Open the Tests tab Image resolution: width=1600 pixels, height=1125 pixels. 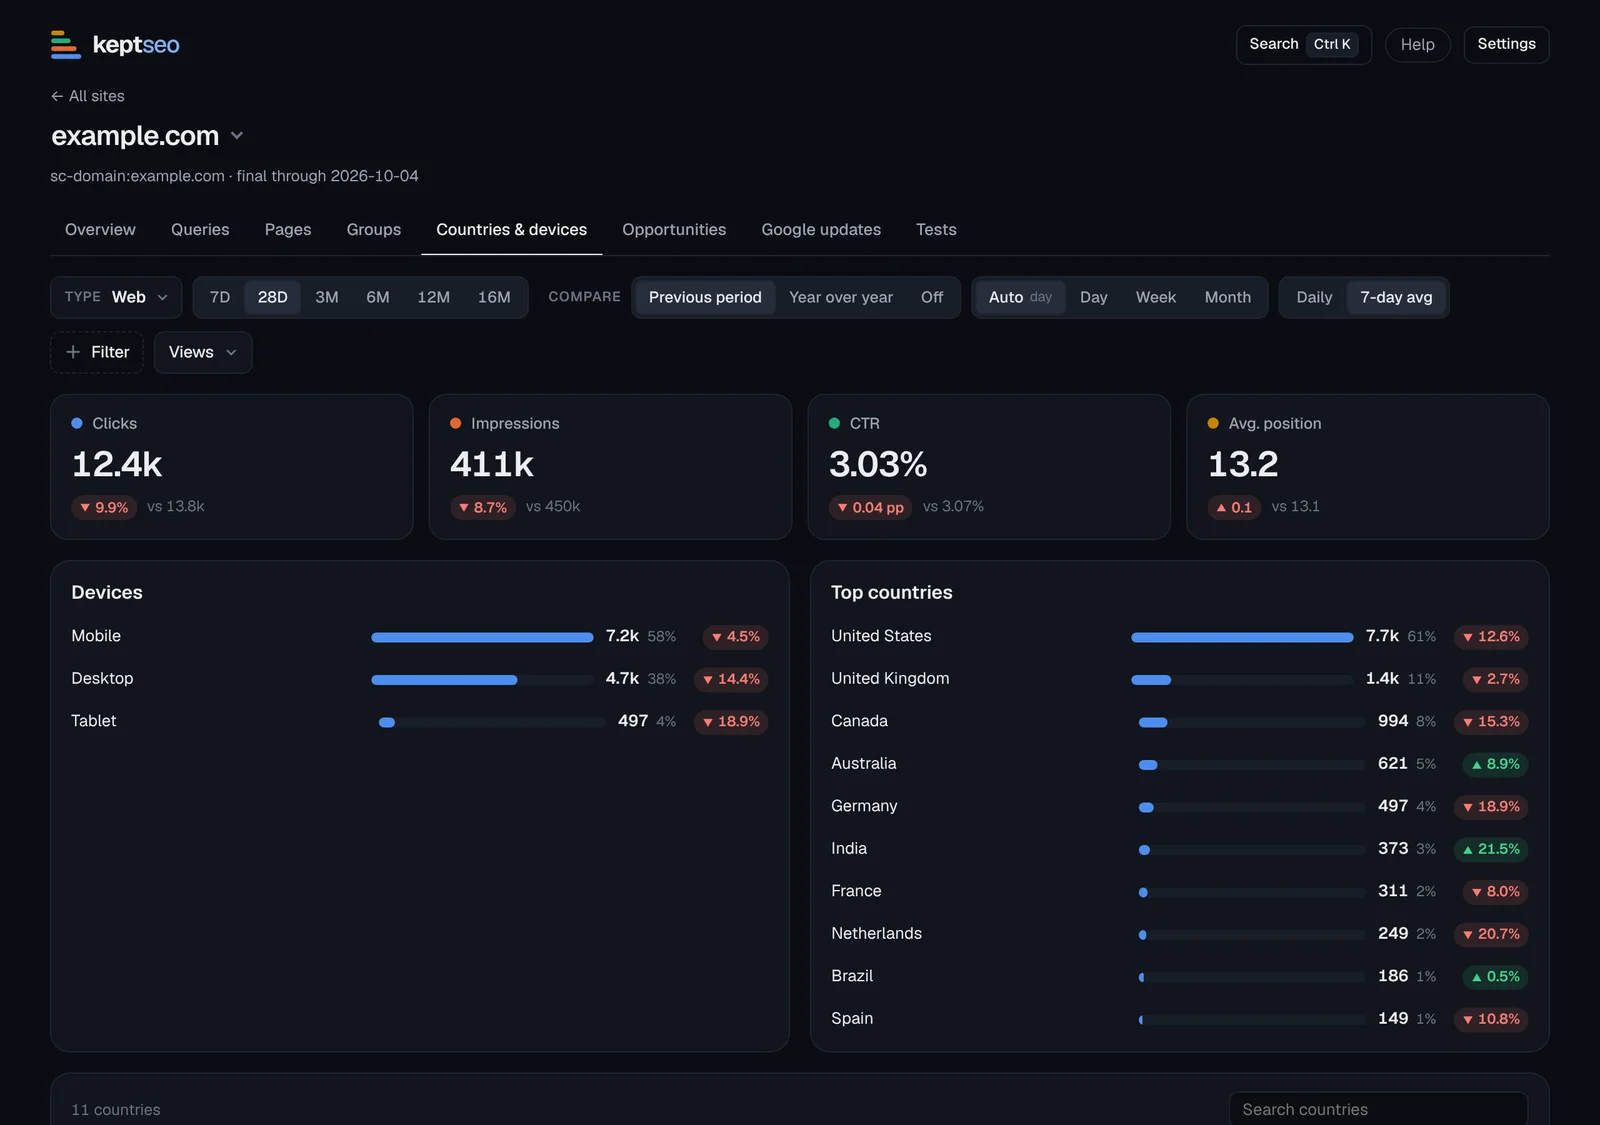pyautogui.click(x=936, y=229)
